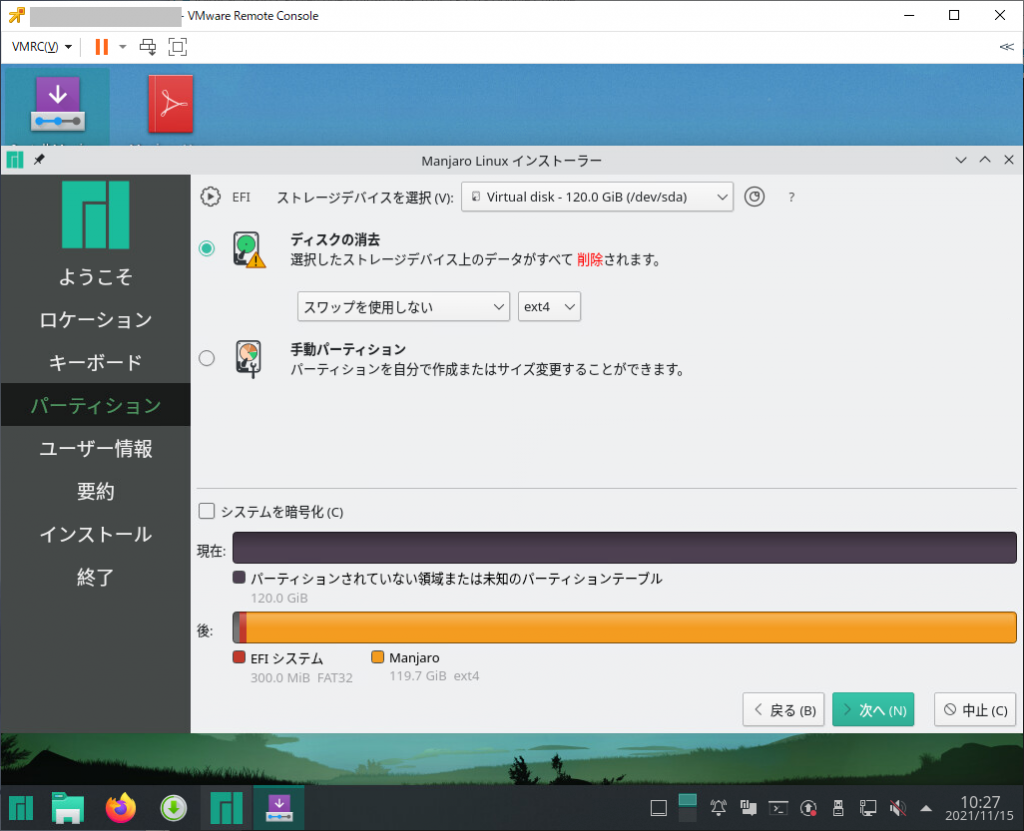The height and width of the screenshot is (831, 1024).
Task: Click the installer taskbar window entry
Action: [x=279, y=808]
